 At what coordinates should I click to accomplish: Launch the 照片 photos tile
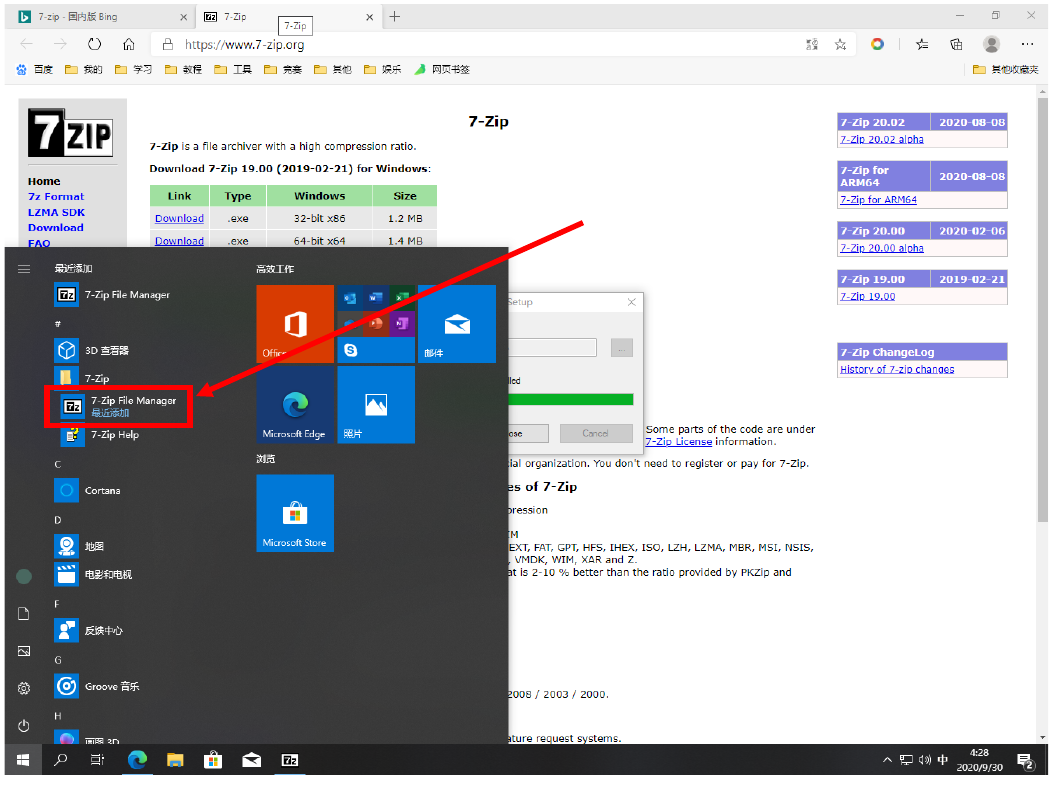click(x=375, y=404)
